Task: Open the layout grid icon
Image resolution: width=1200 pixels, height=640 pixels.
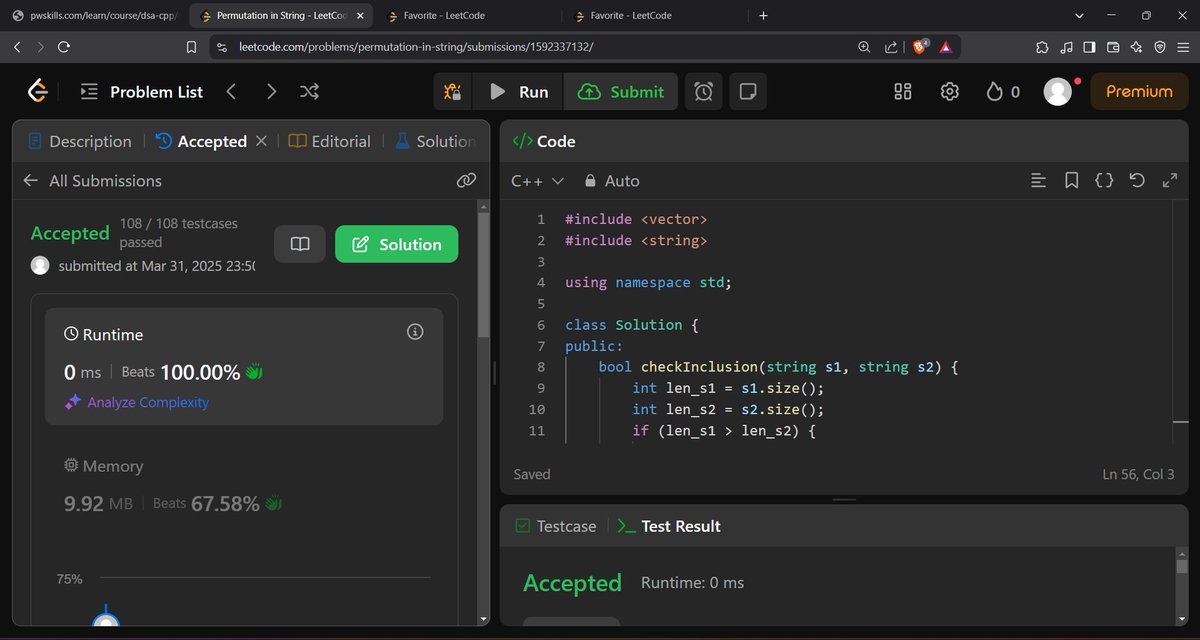Action: click(903, 92)
